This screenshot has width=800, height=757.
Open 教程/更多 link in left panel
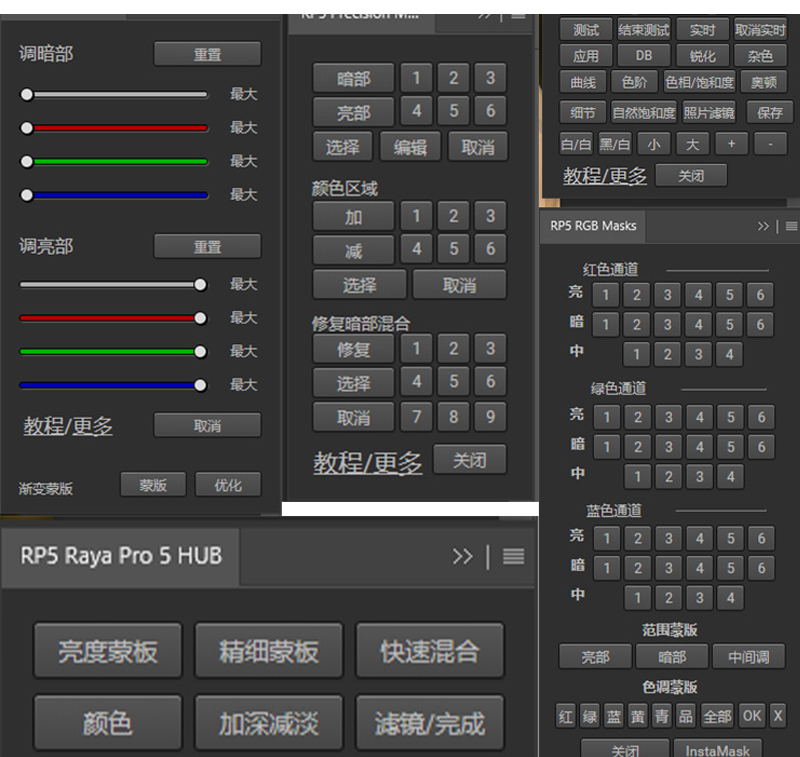68,426
